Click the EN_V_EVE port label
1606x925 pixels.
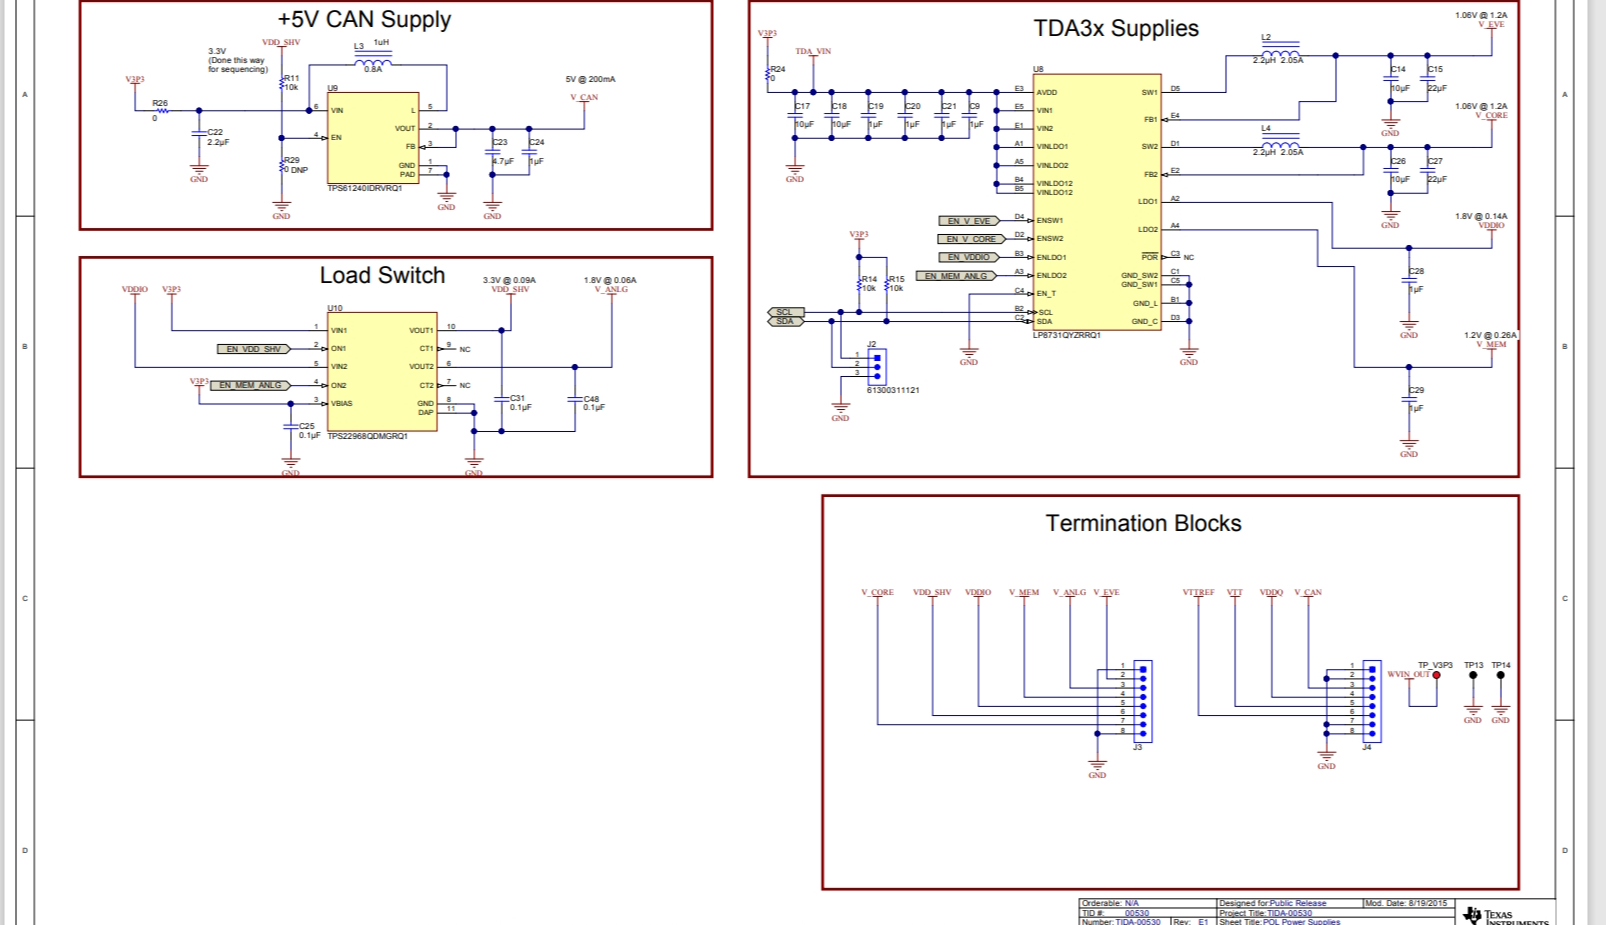pos(968,221)
